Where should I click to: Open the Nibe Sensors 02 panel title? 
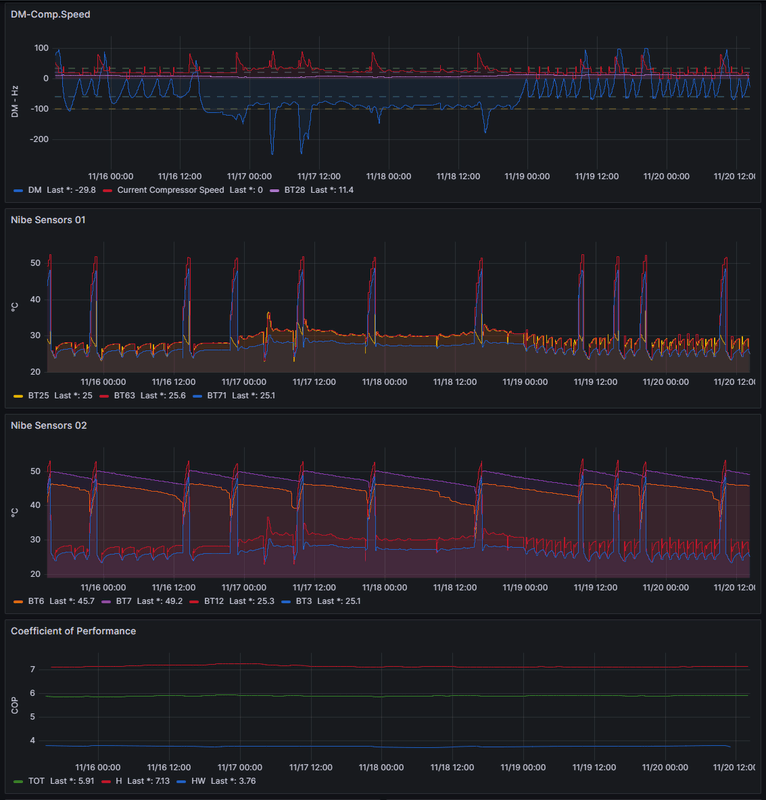tap(48, 426)
